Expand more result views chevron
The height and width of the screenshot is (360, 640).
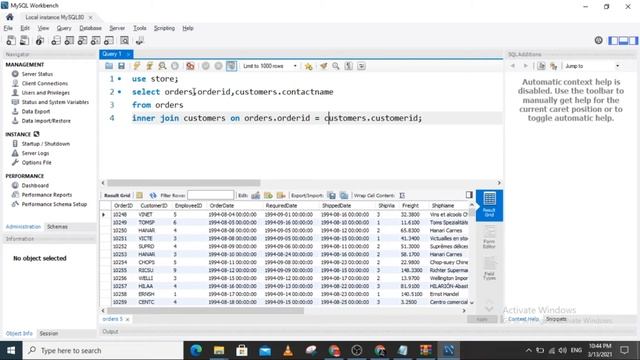coord(489,309)
